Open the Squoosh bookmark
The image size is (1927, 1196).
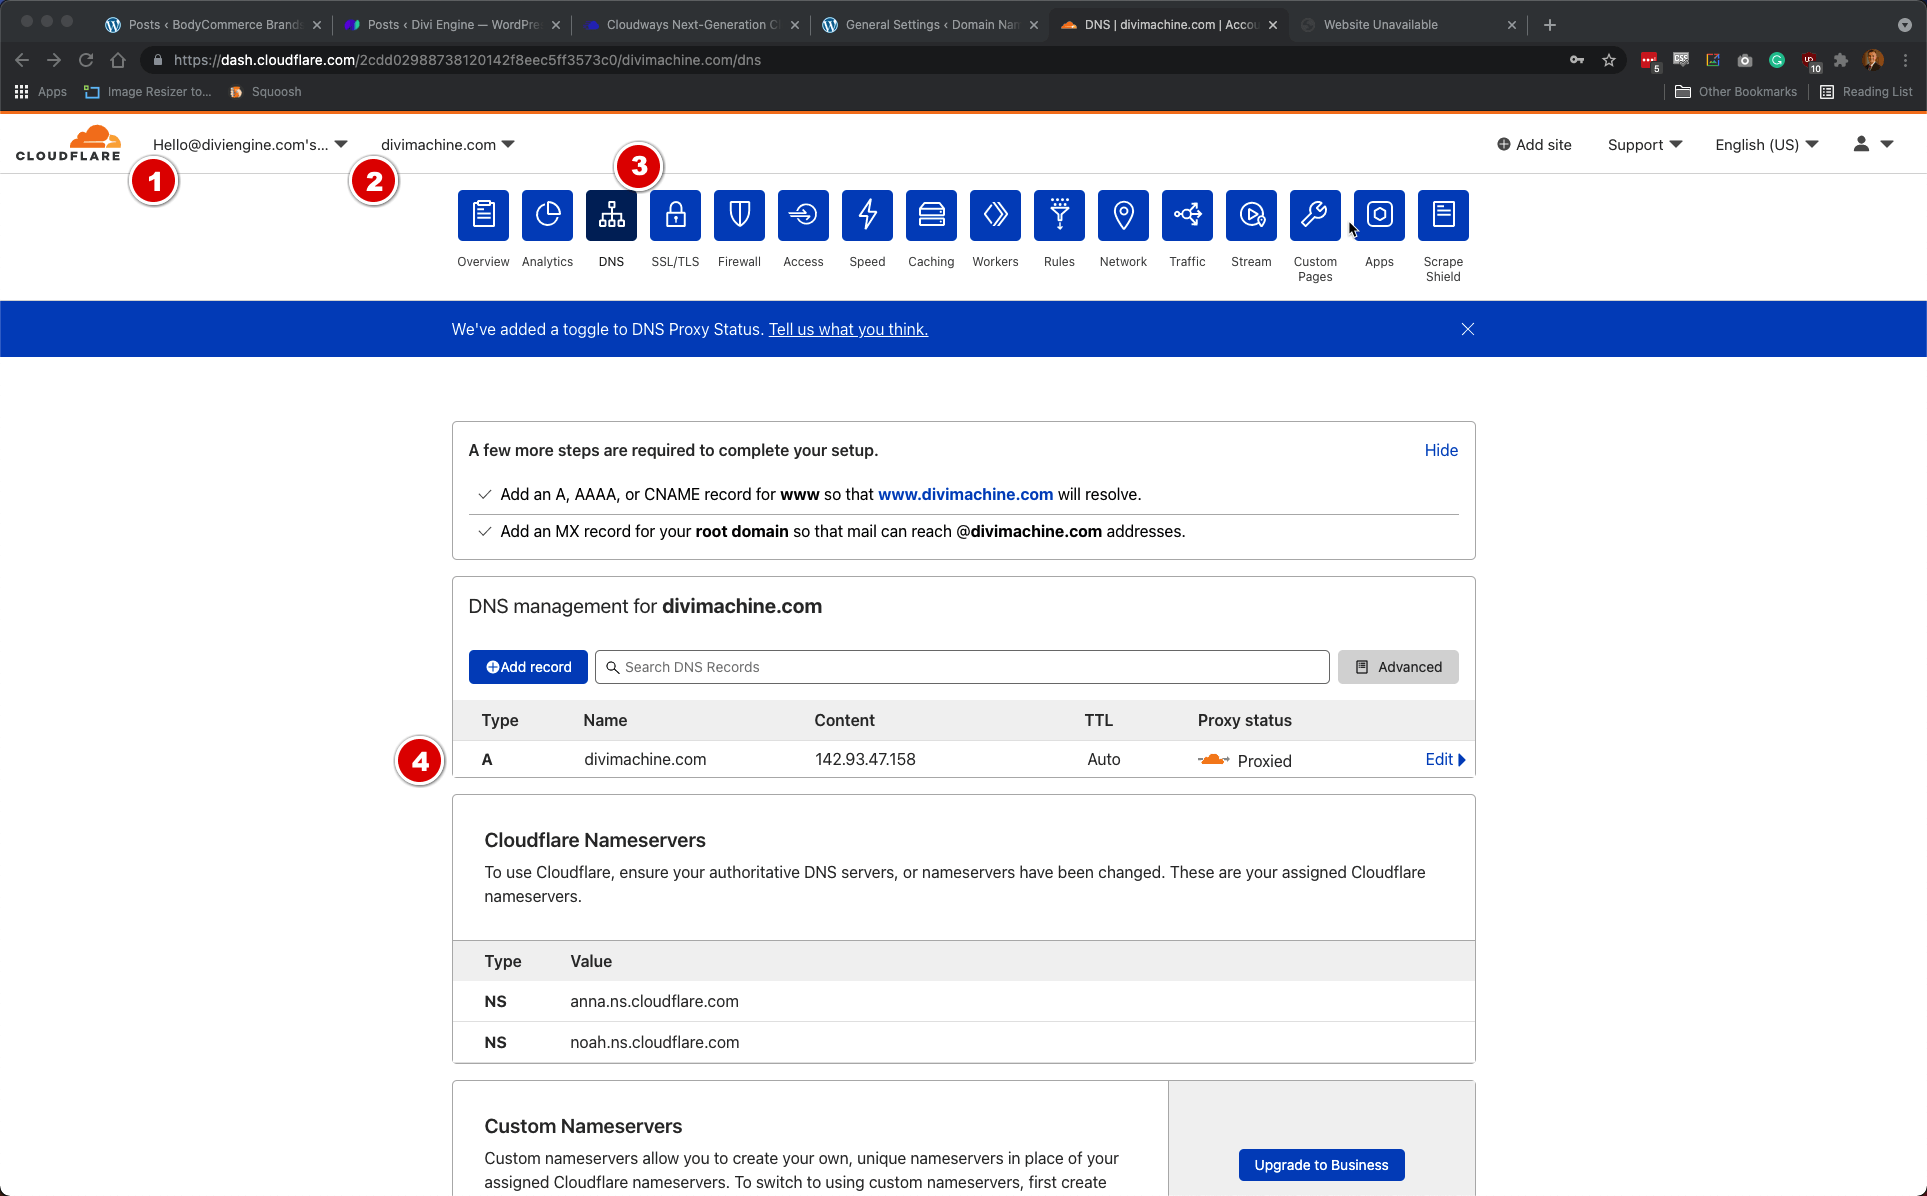tap(265, 91)
